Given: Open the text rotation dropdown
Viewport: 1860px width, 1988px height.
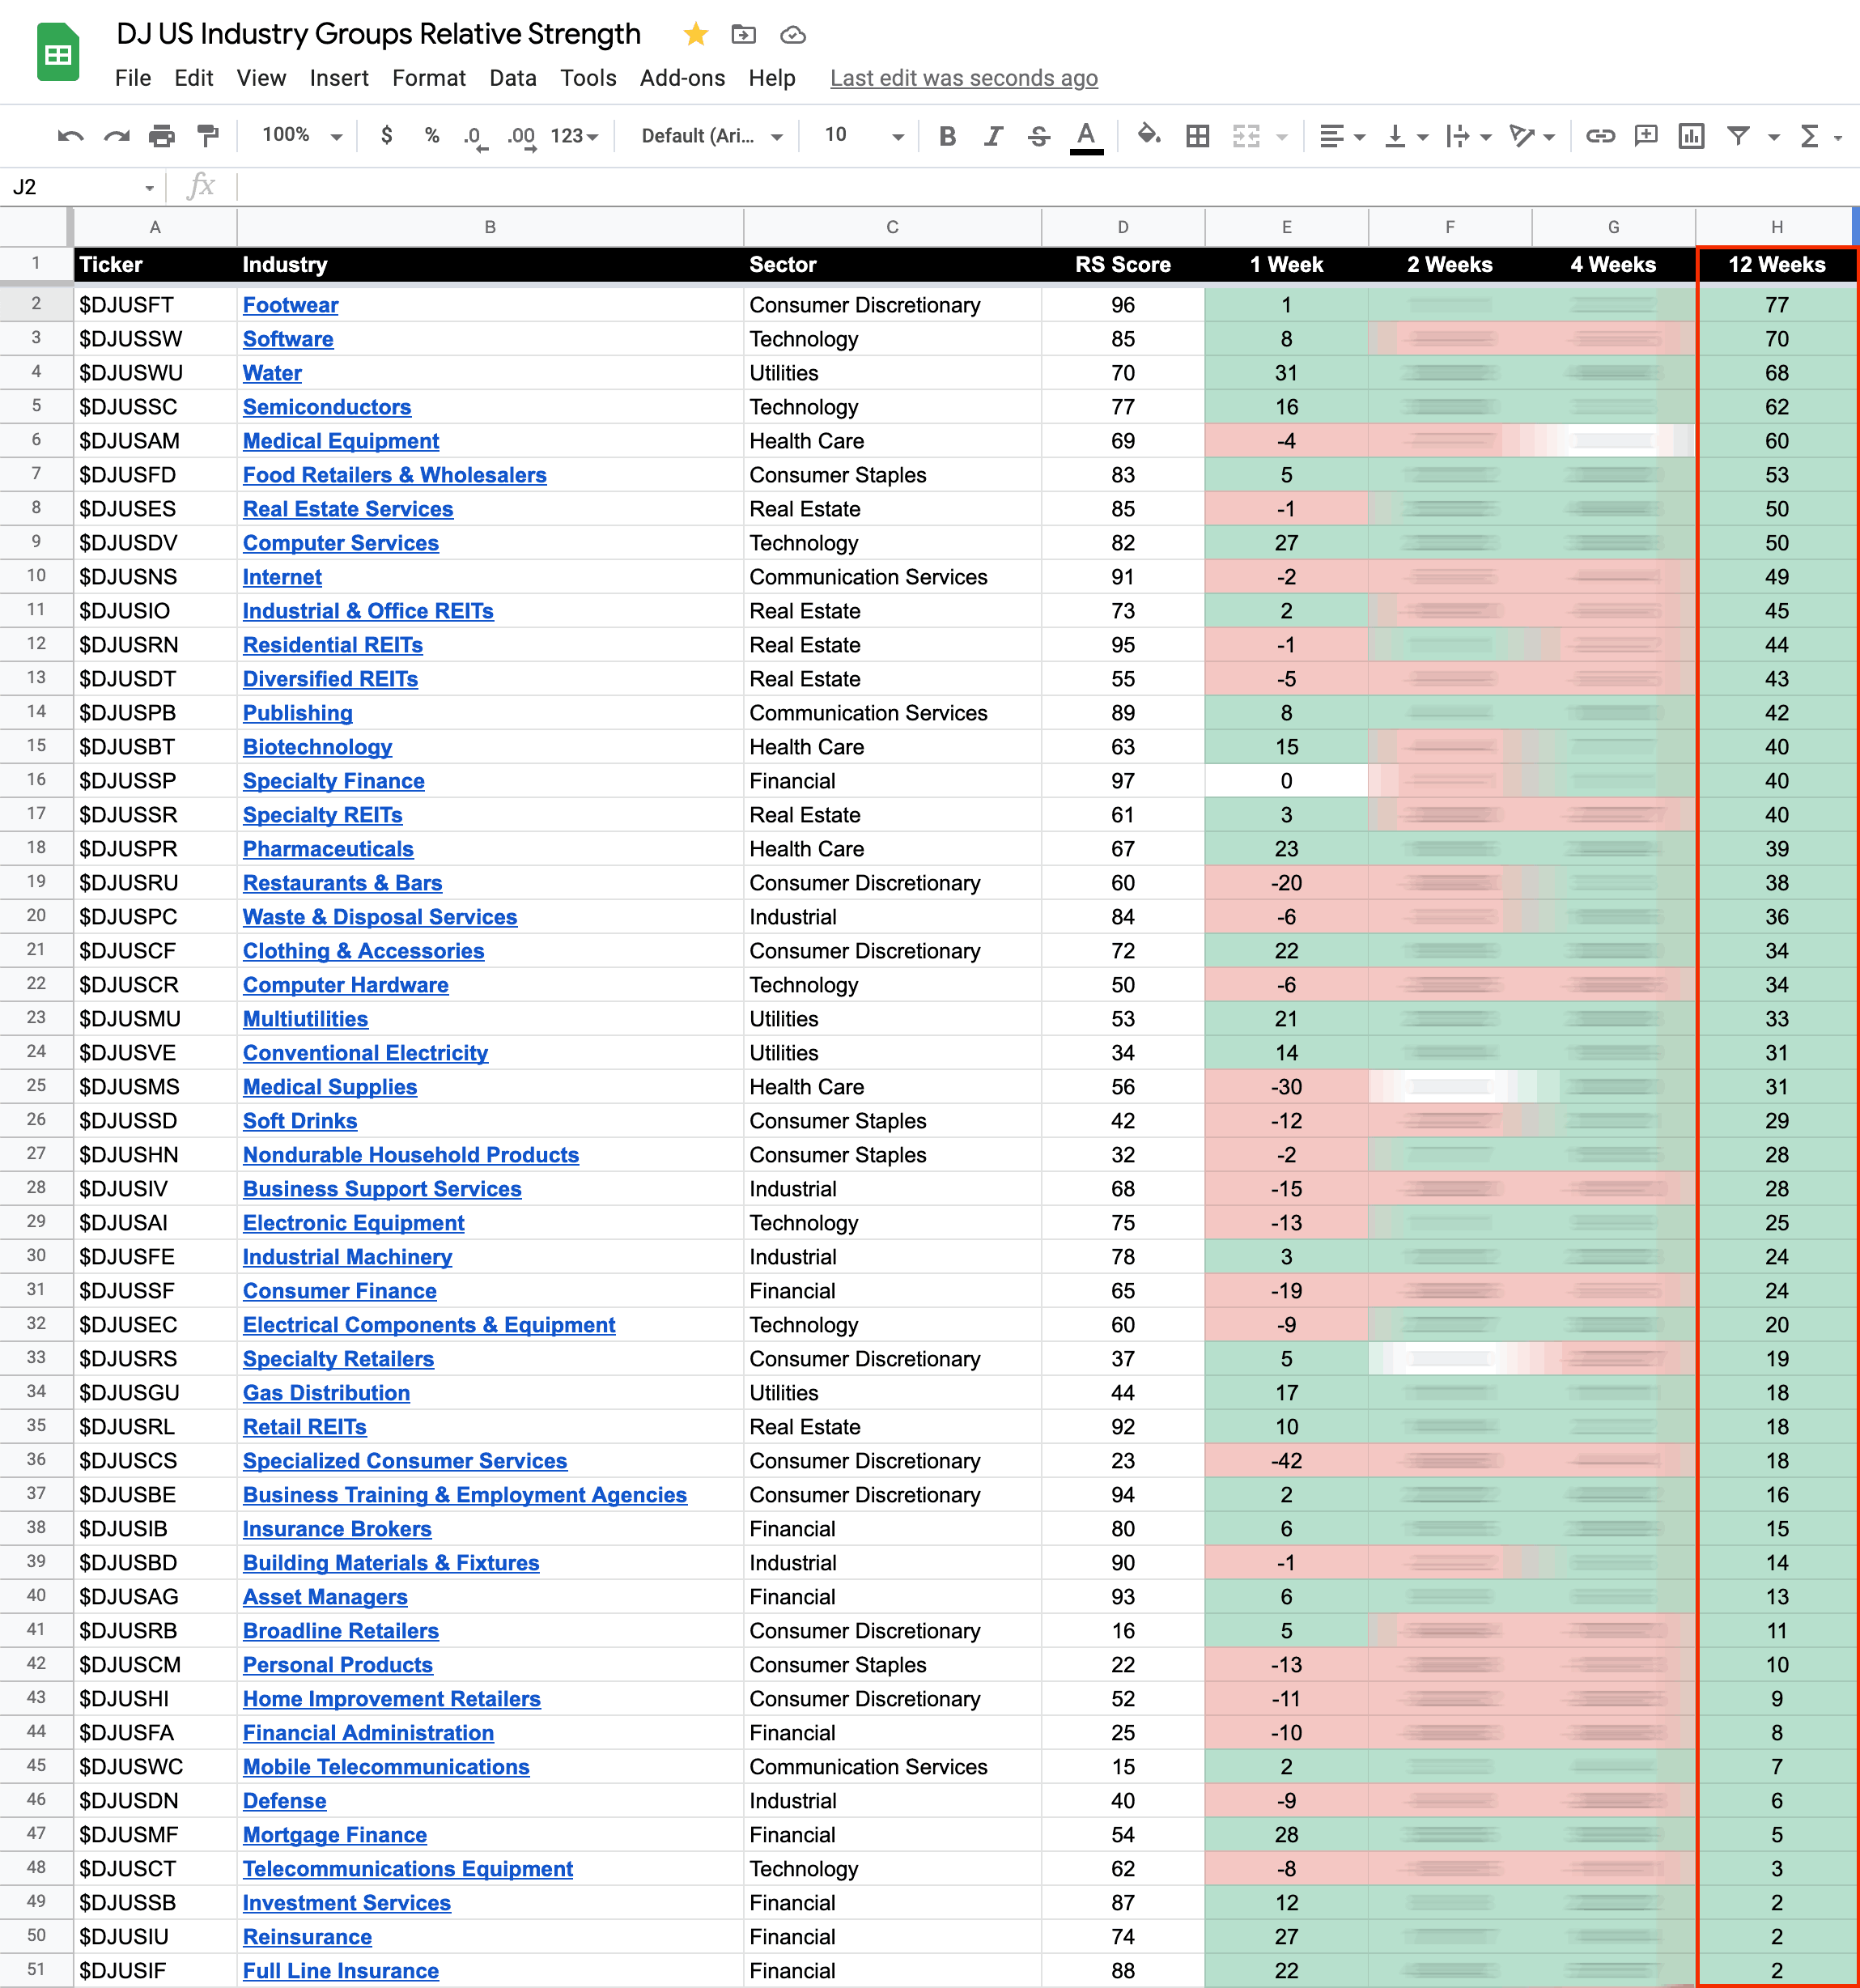Looking at the screenshot, I should coord(1532,136).
